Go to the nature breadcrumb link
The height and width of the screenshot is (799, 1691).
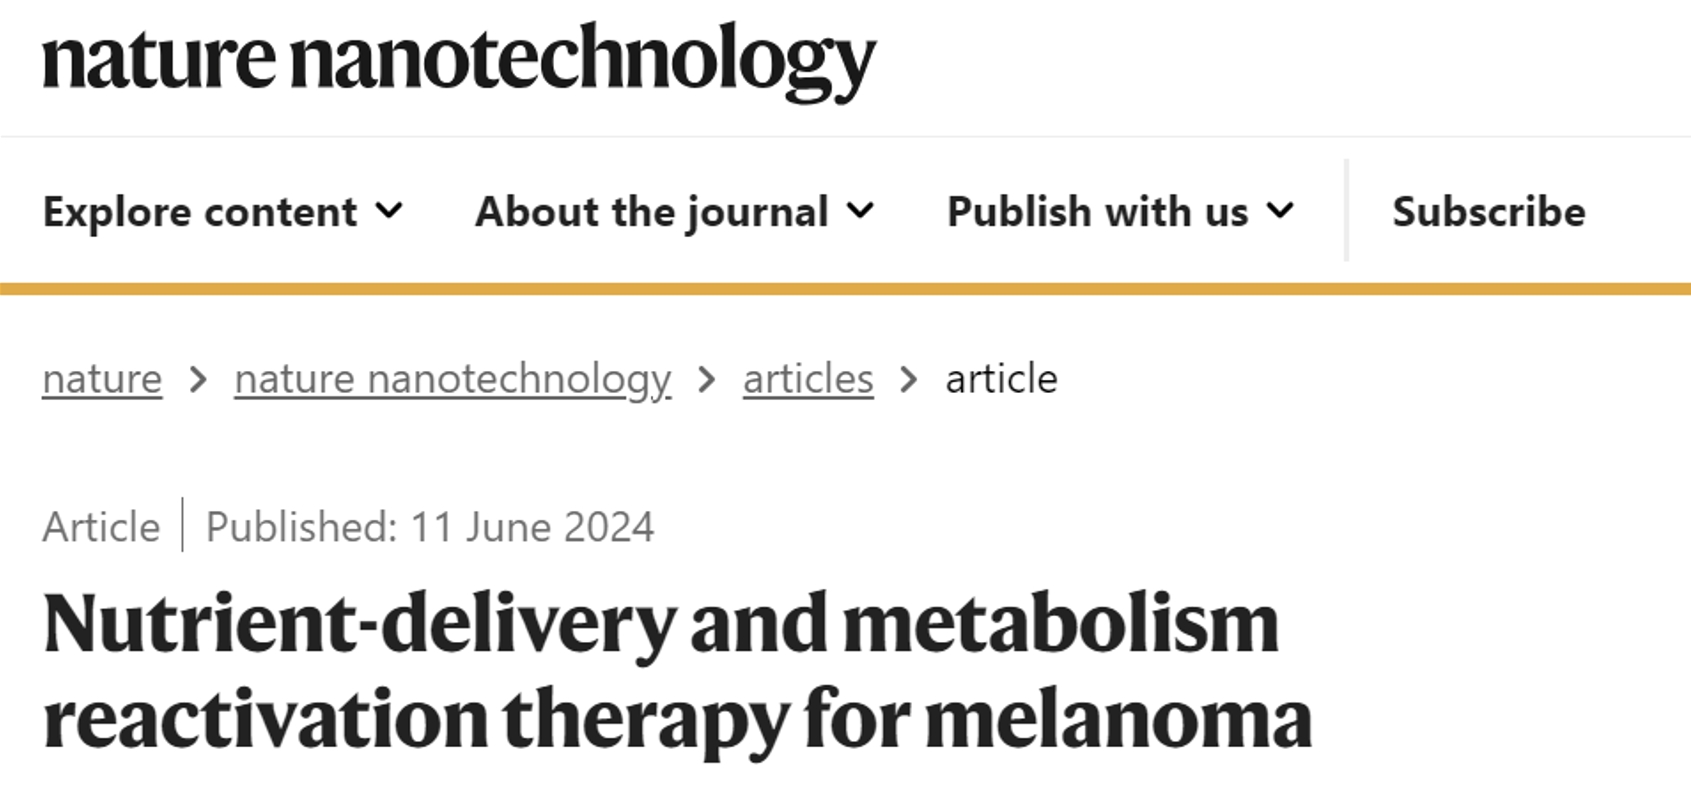102,379
